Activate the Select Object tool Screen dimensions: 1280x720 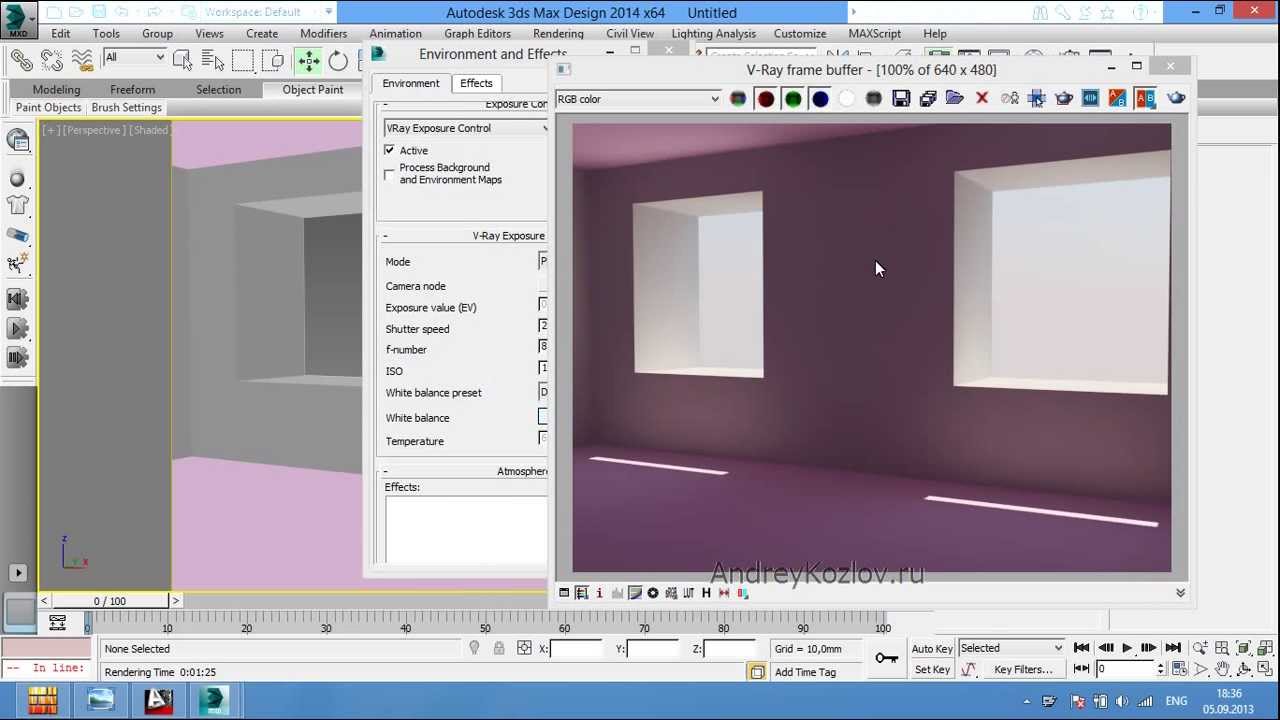click(182, 61)
